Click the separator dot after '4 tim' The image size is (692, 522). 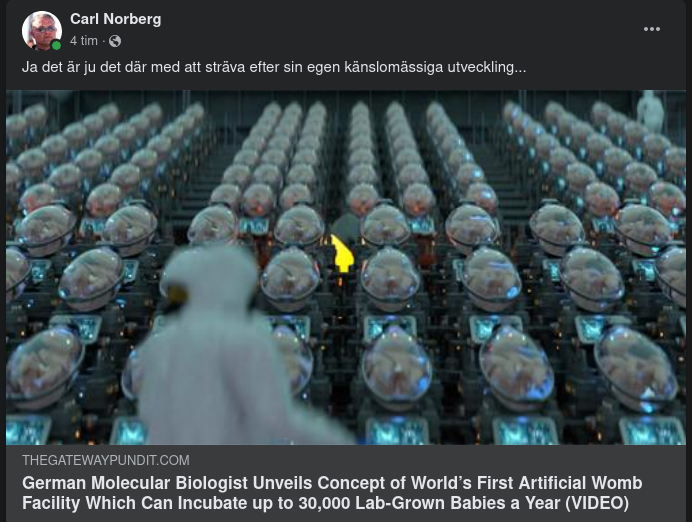point(103,41)
